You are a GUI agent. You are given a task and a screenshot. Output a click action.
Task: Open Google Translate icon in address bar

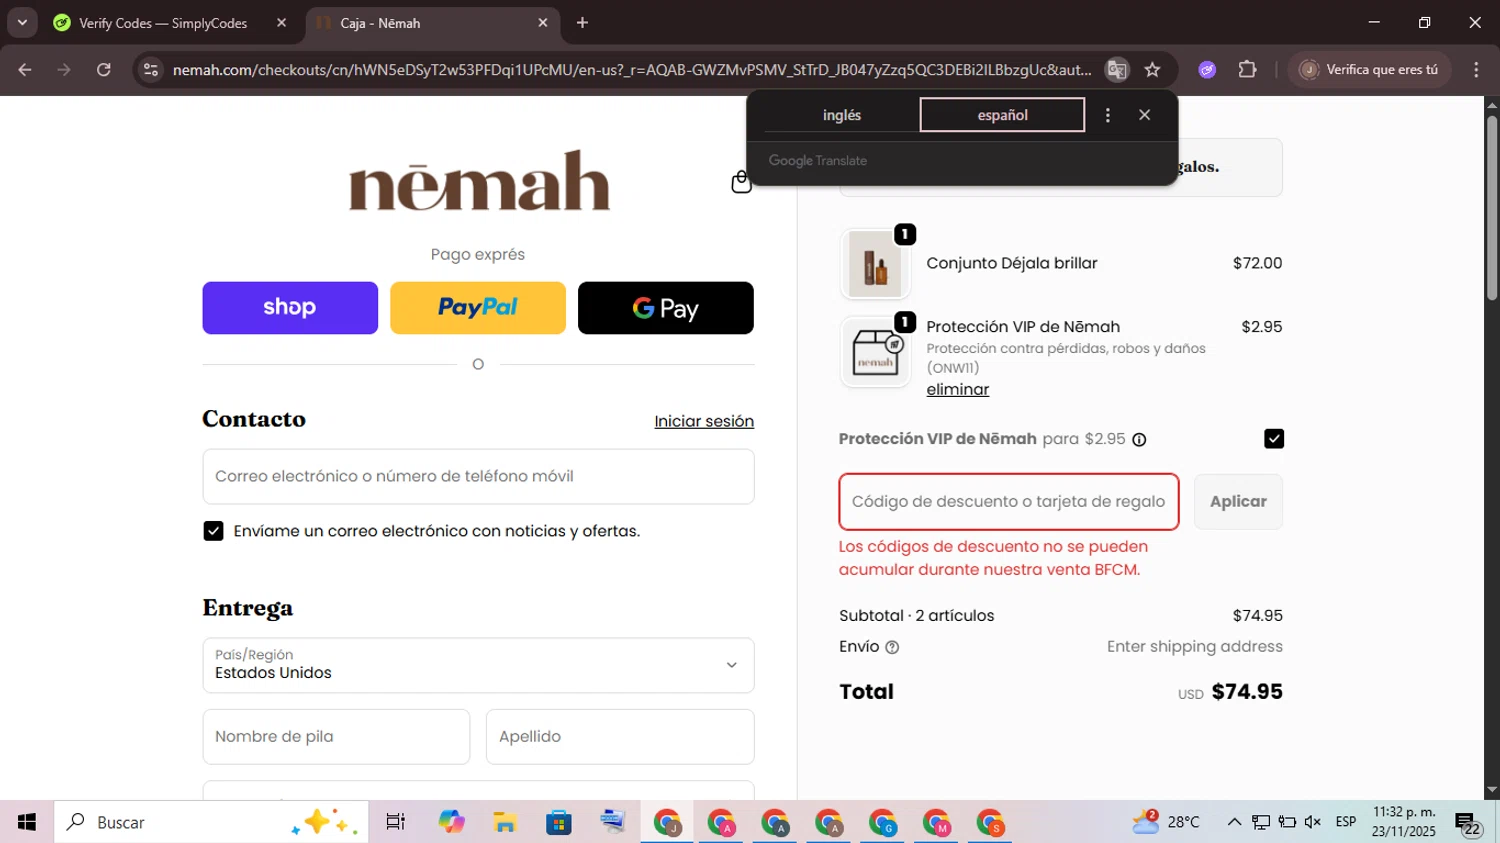pos(1117,70)
